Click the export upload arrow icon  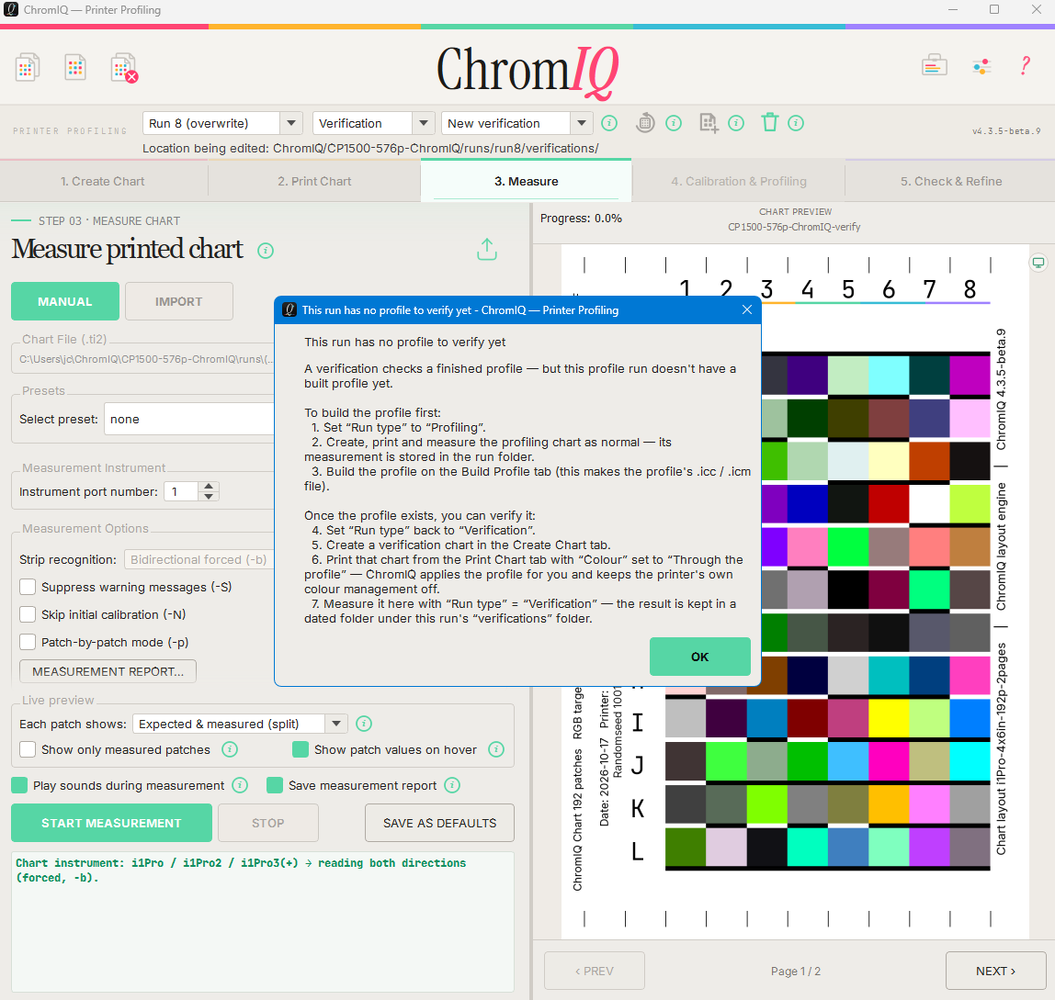click(487, 249)
